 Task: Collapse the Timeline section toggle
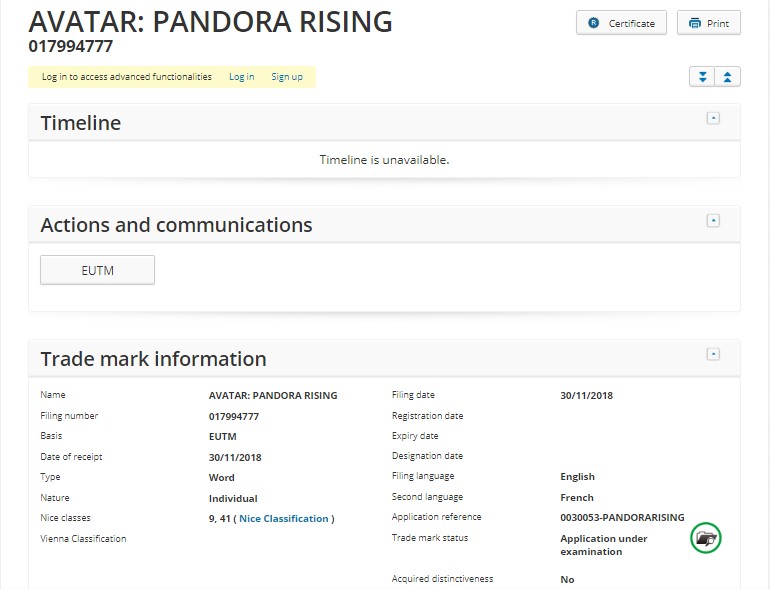[x=713, y=118]
